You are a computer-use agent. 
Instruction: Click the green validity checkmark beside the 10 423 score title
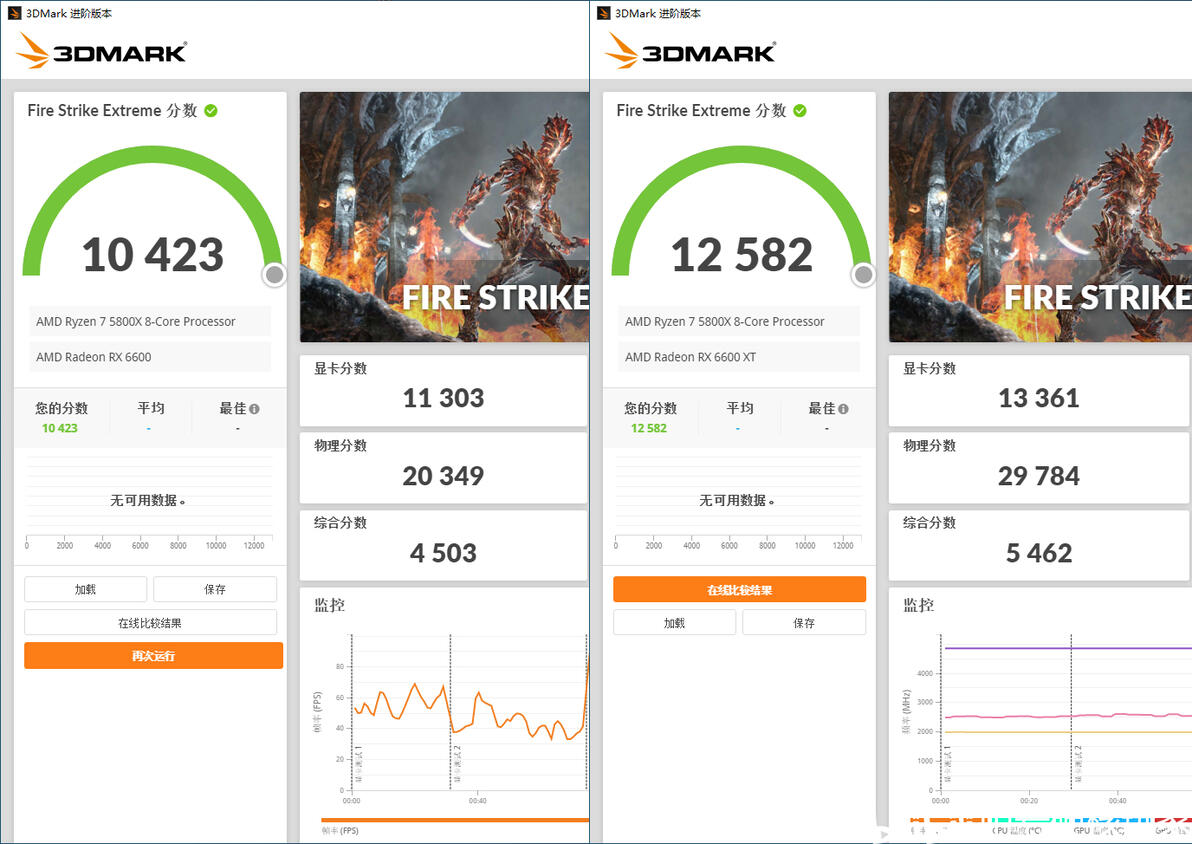[211, 111]
